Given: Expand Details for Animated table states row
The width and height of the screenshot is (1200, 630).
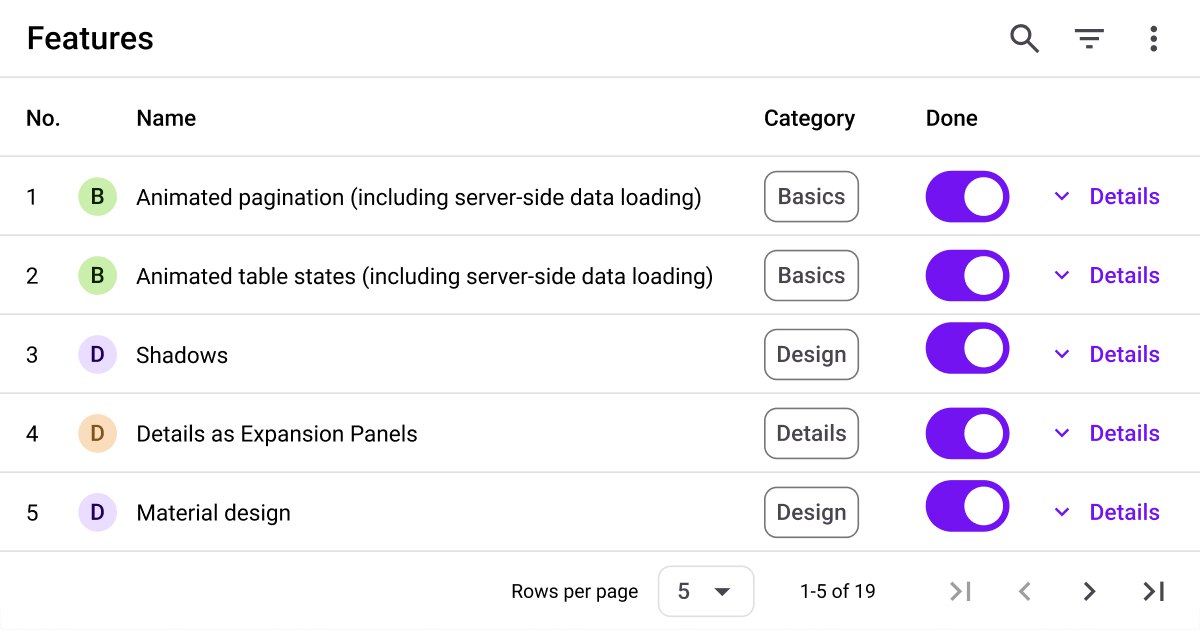Looking at the screenshot, I should [1107, 276].
